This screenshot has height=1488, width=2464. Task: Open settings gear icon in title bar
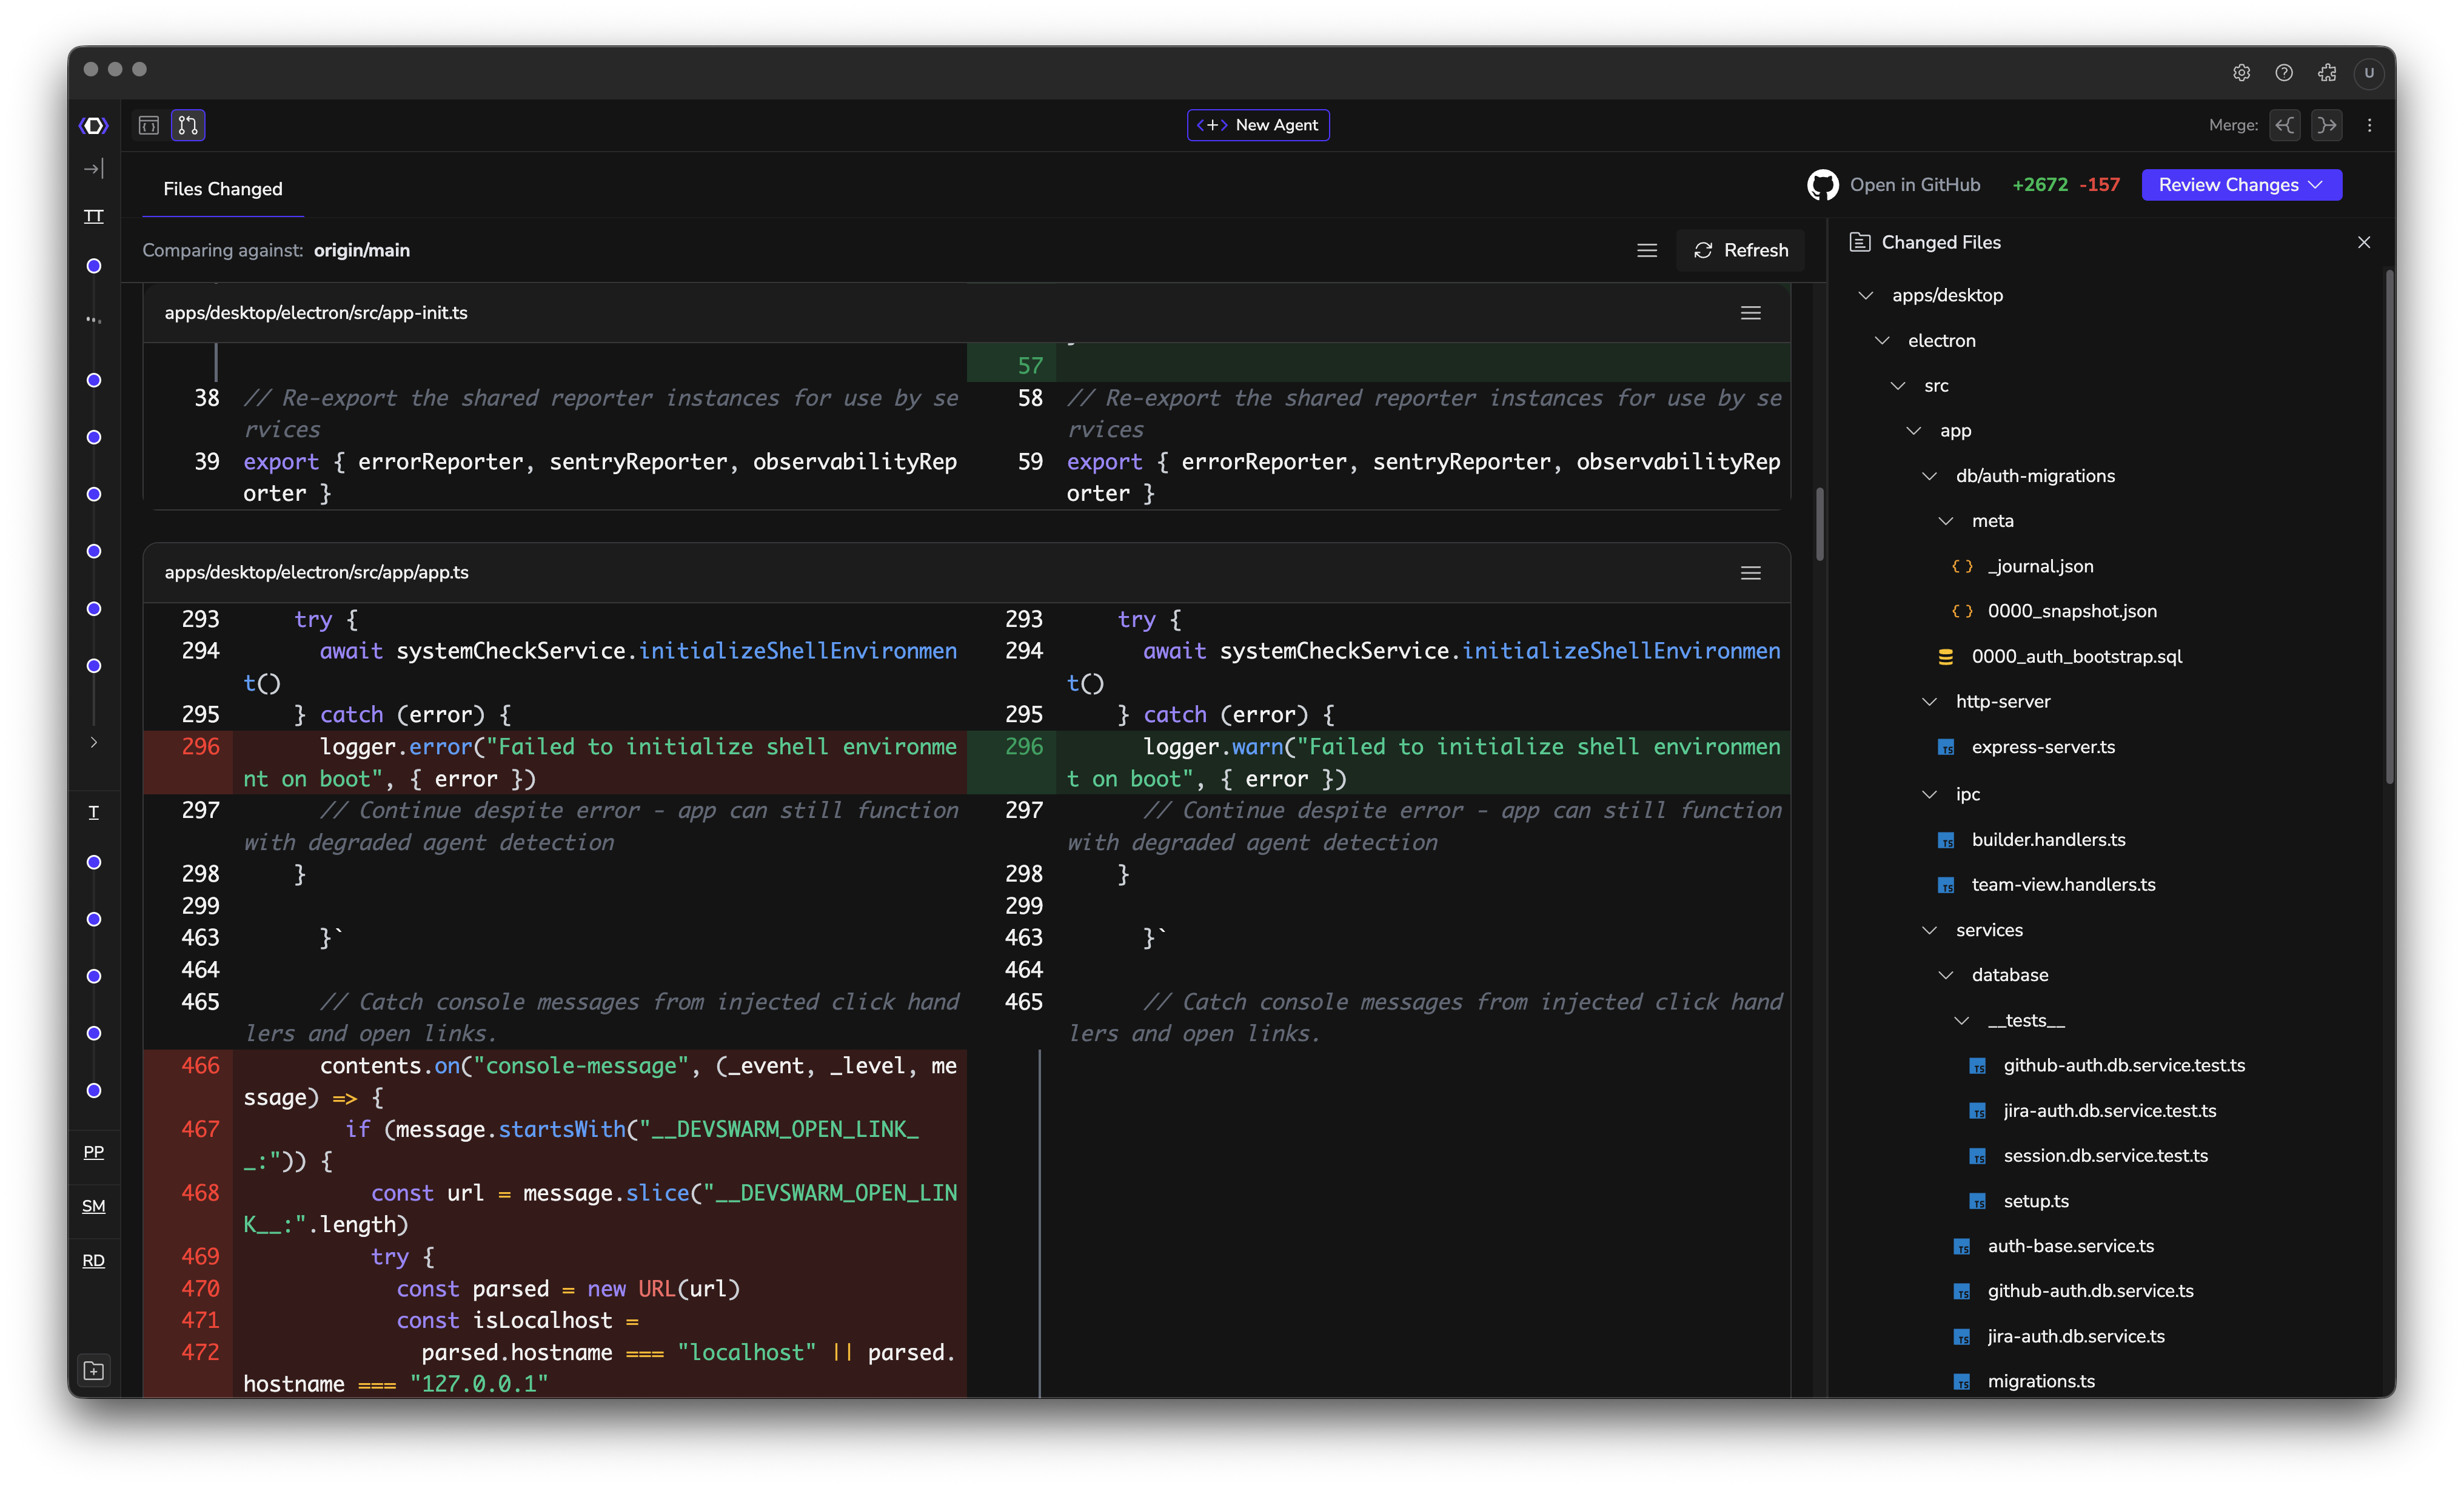2241,72
